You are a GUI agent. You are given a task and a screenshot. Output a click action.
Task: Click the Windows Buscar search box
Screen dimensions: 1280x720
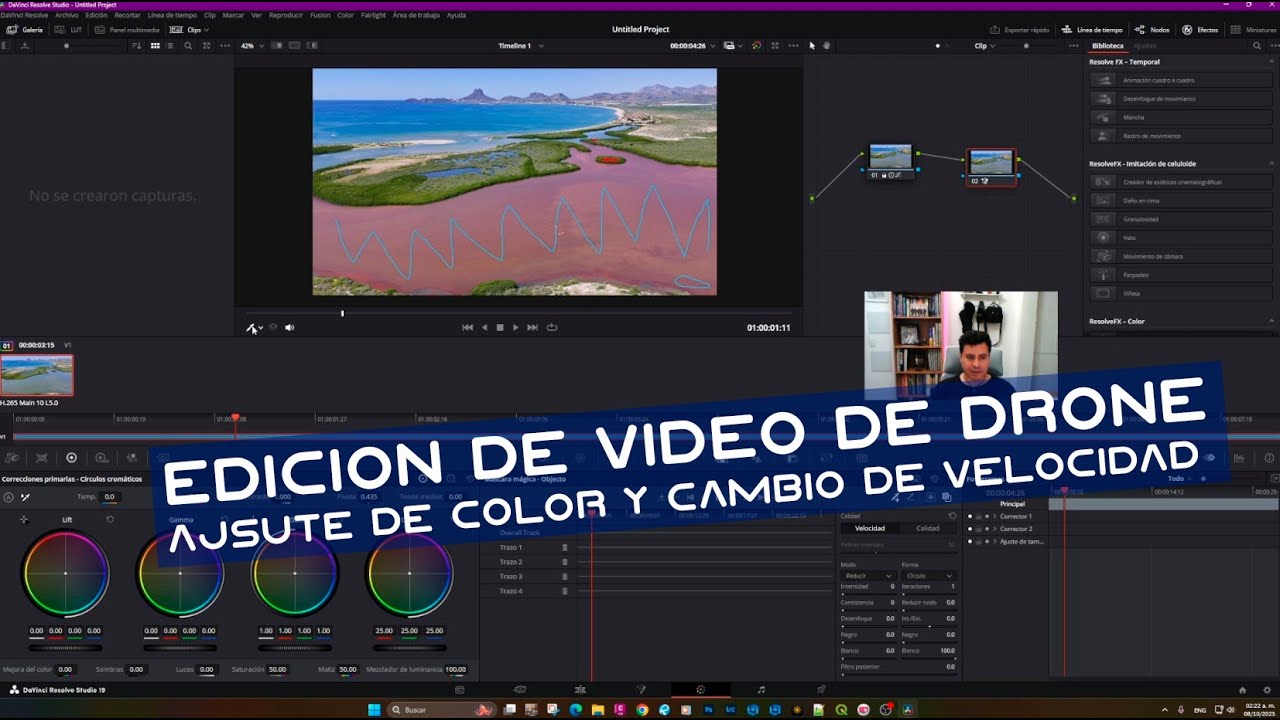coord(440,710)
